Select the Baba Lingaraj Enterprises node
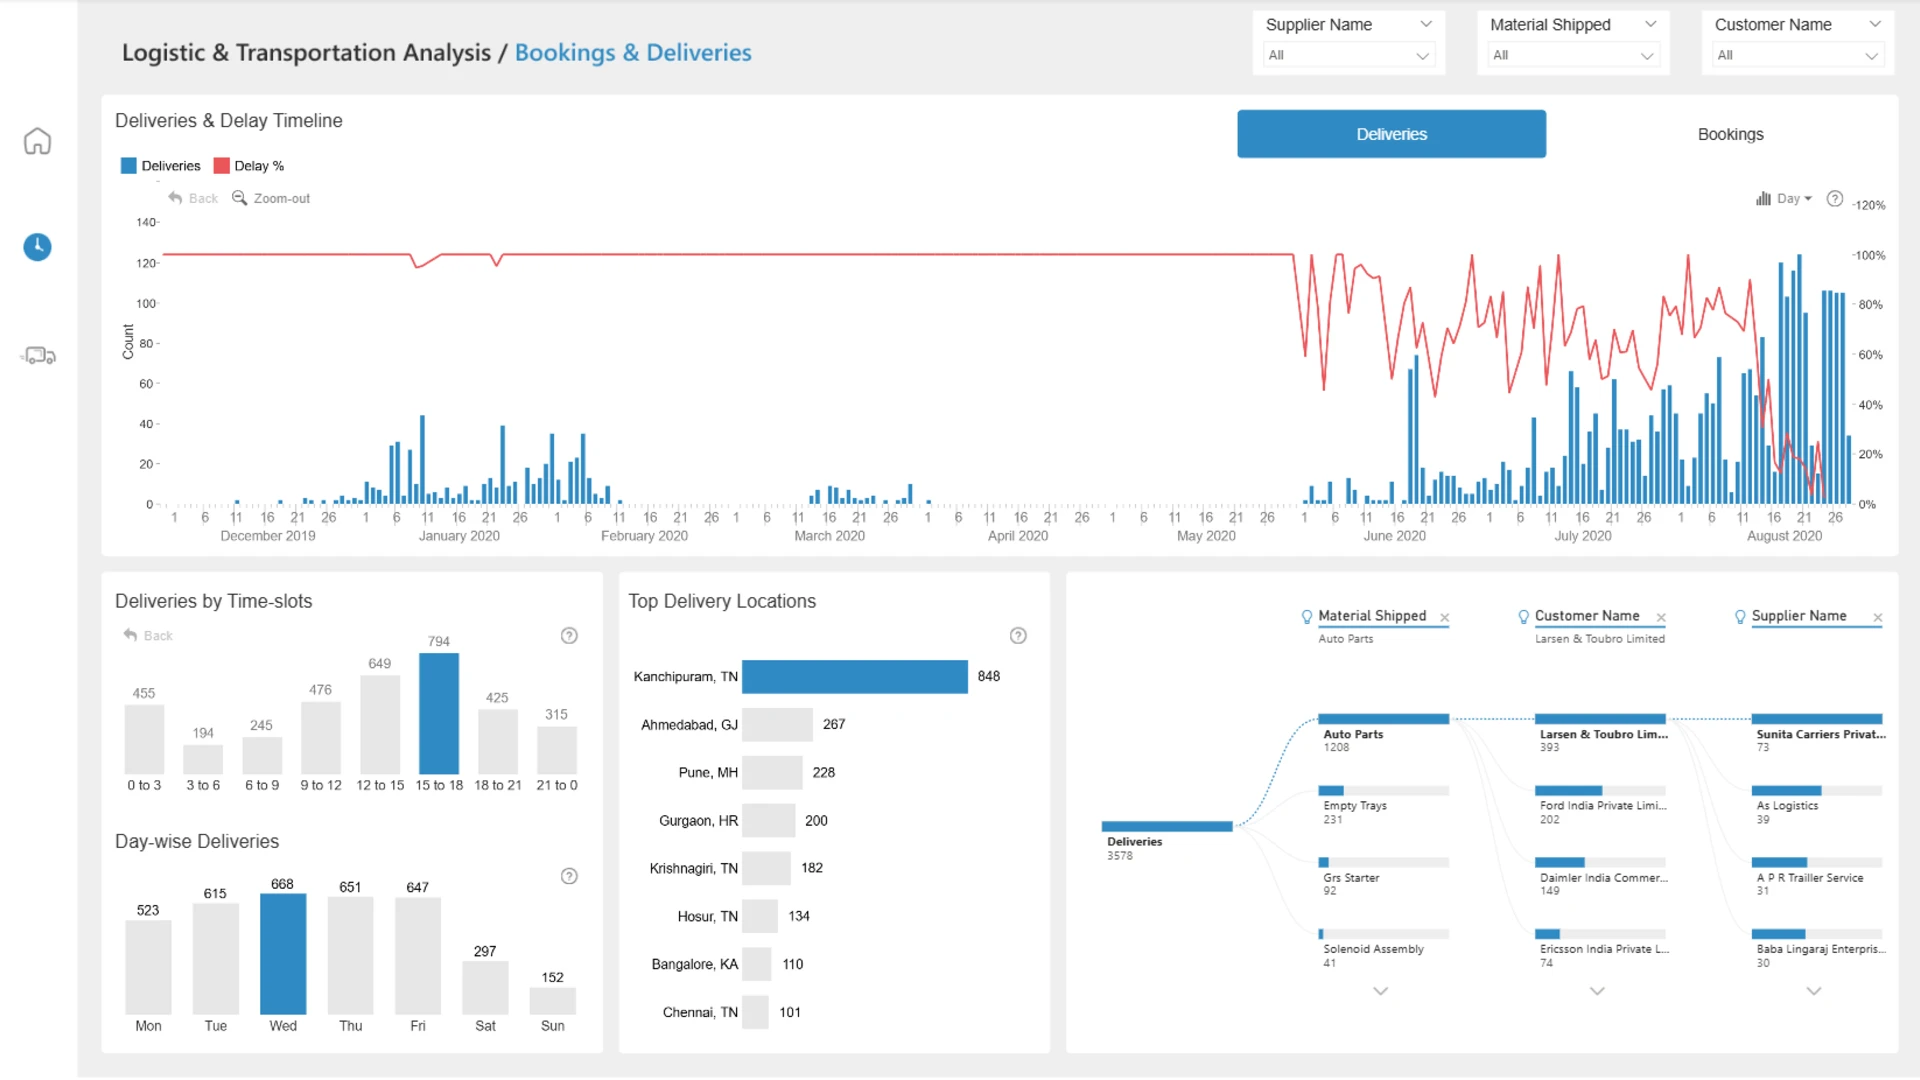The width and height of the screenshot is (1920, 1080). pyautogui.click(x=1817, y=935)
